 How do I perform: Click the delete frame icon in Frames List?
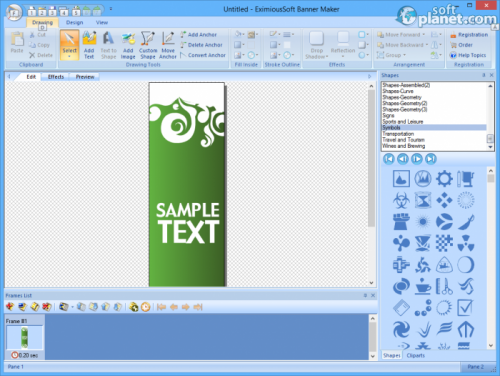tap(47, 306)
